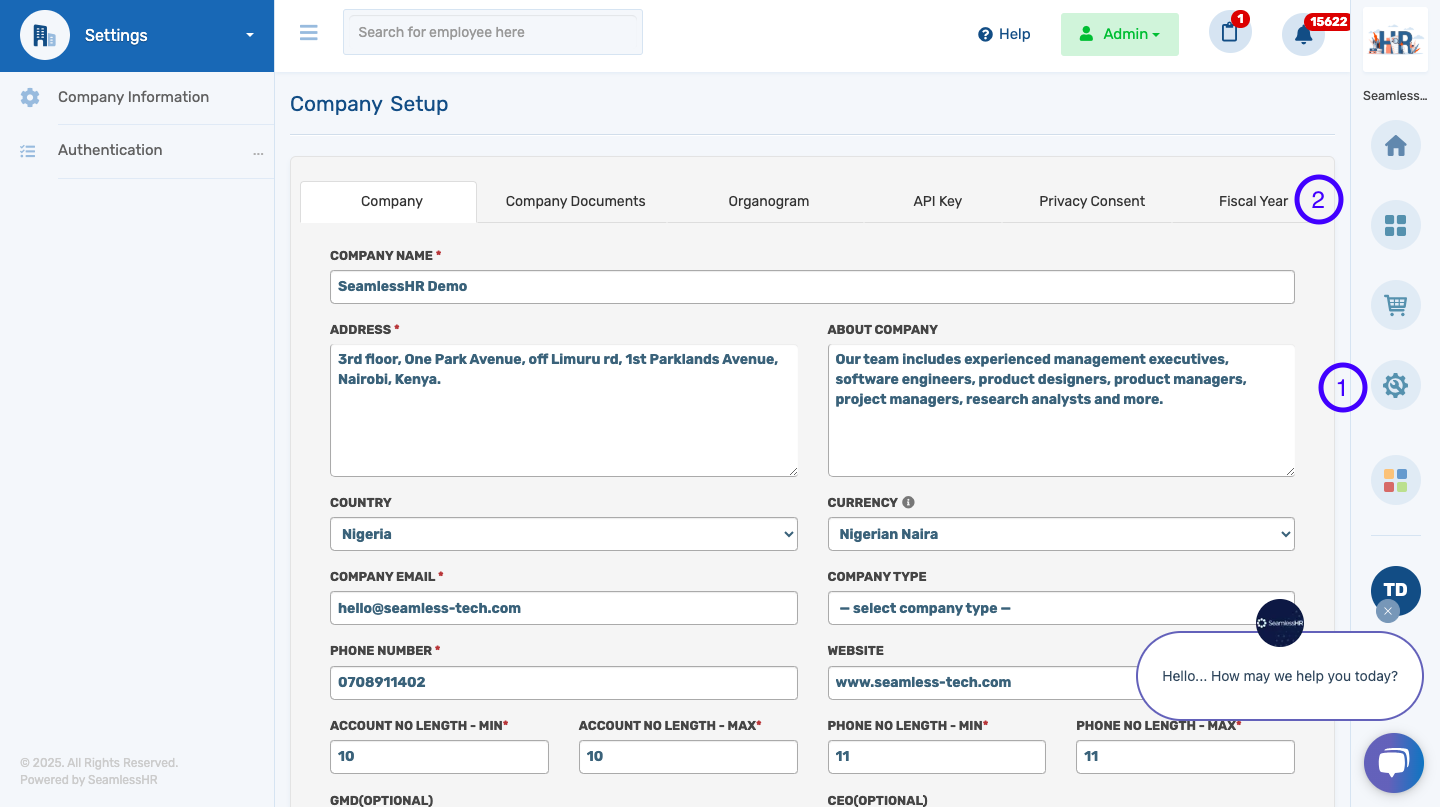Screen dimensions: 1440x807
Task: Click the home icon in right sidebar
Action: click(1395, 146)
